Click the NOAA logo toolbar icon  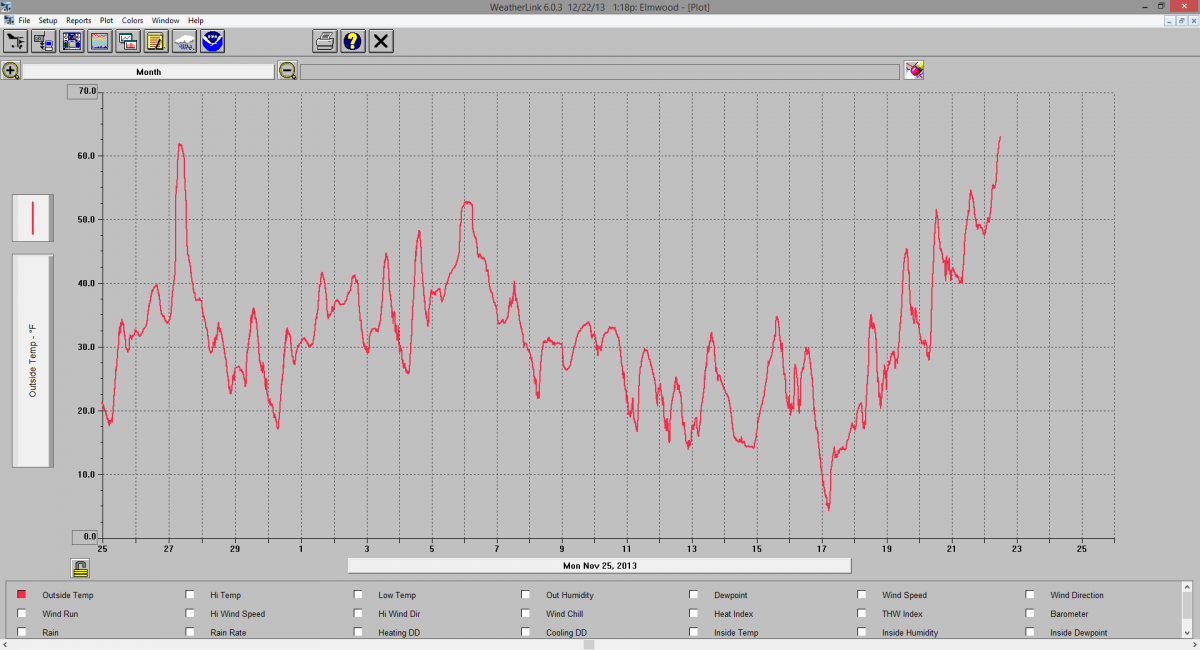click(x=212, y=41)
